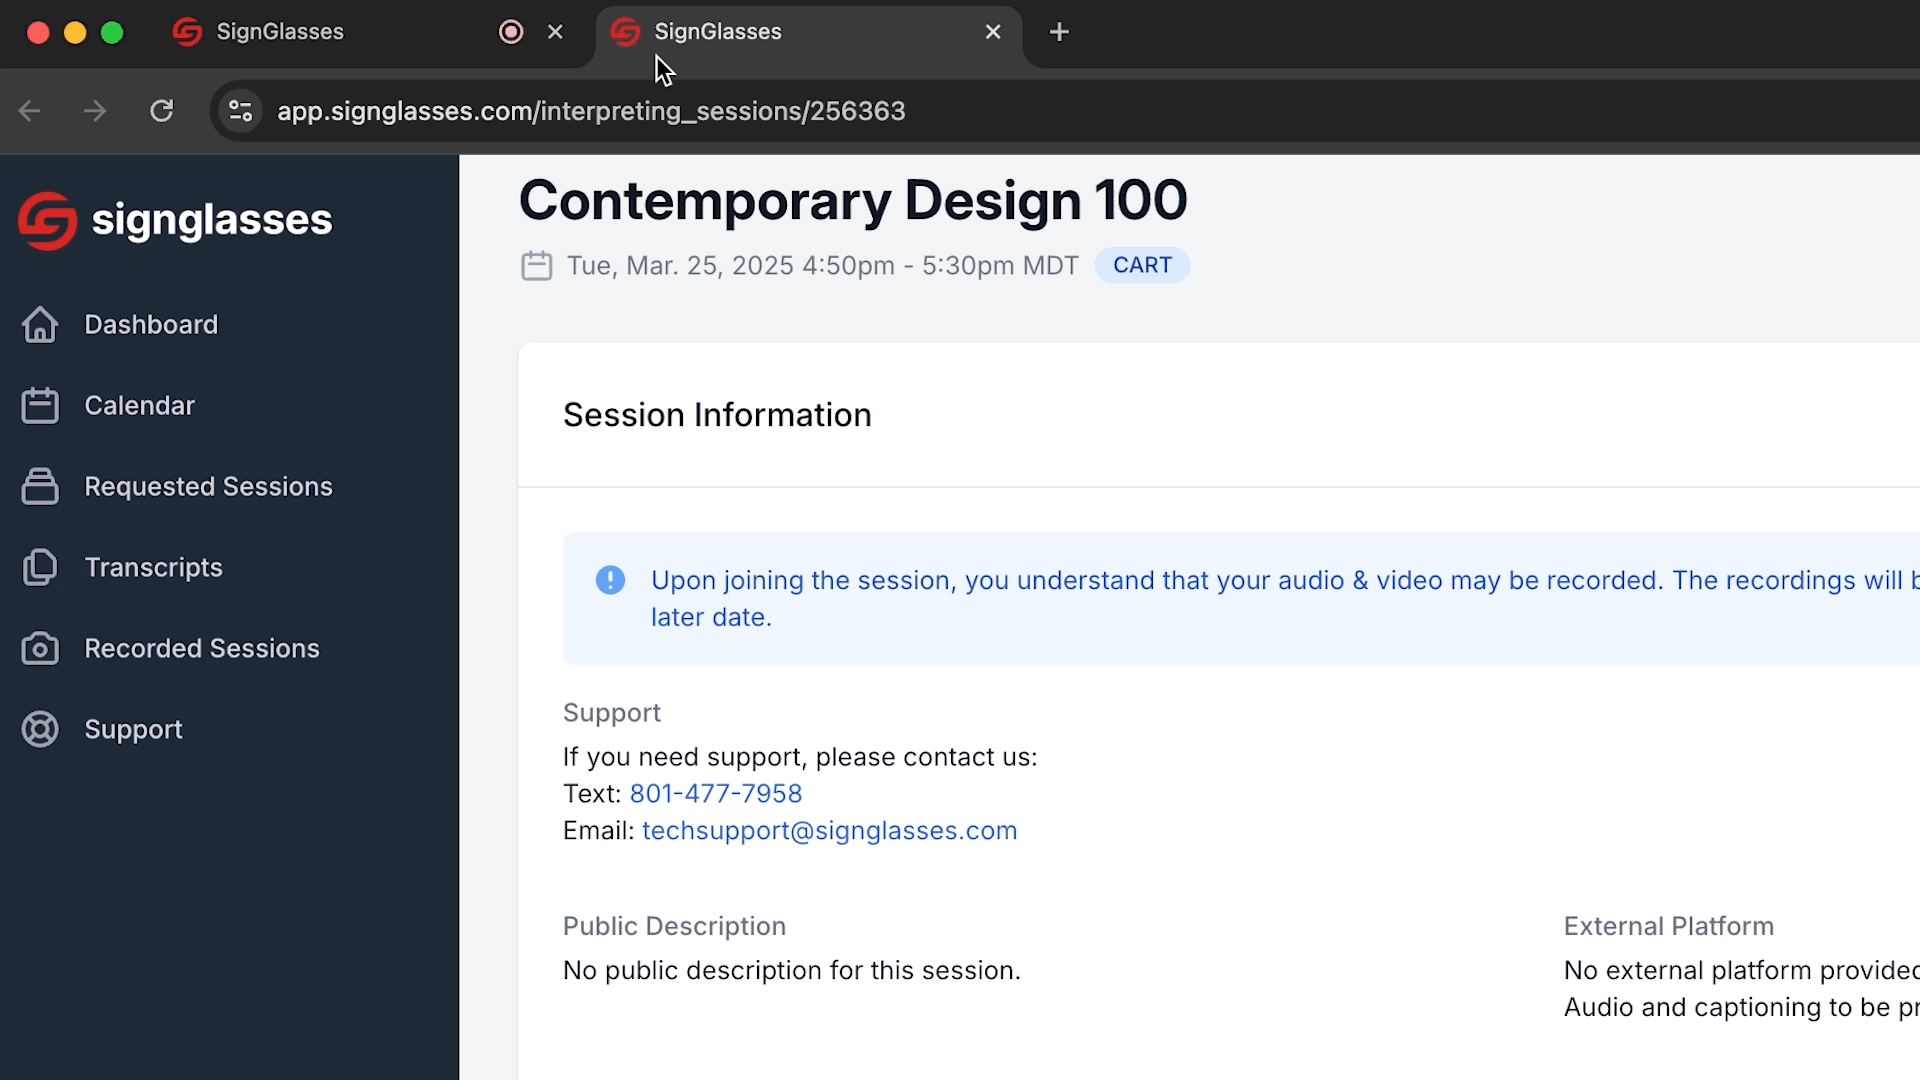Click the browser forward arrow
This screenshot has height=1080, width=1920.
pos(95,111)
